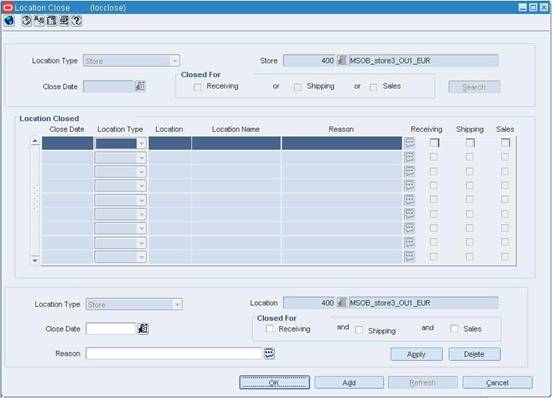Click the table scrollbar down arrow
The width and height of the screenshot is (552, 398).
tap(35, 260)
